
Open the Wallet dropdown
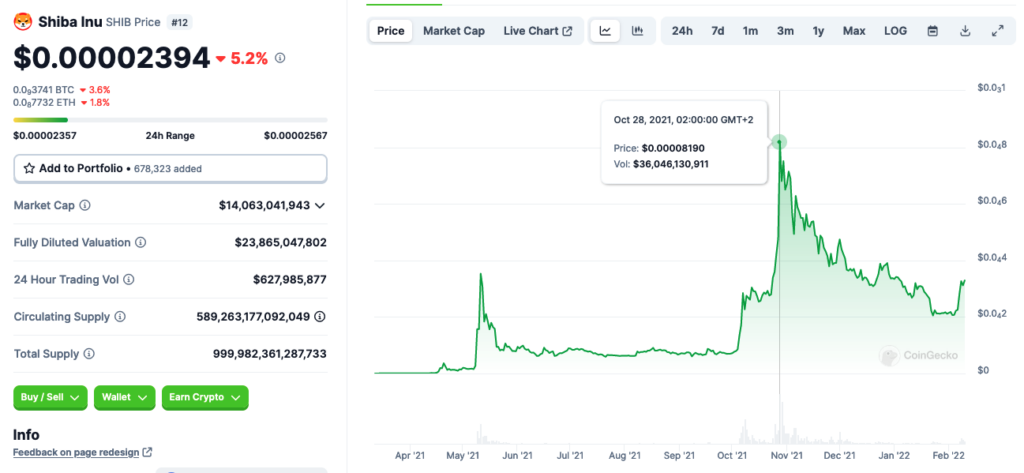125,397
